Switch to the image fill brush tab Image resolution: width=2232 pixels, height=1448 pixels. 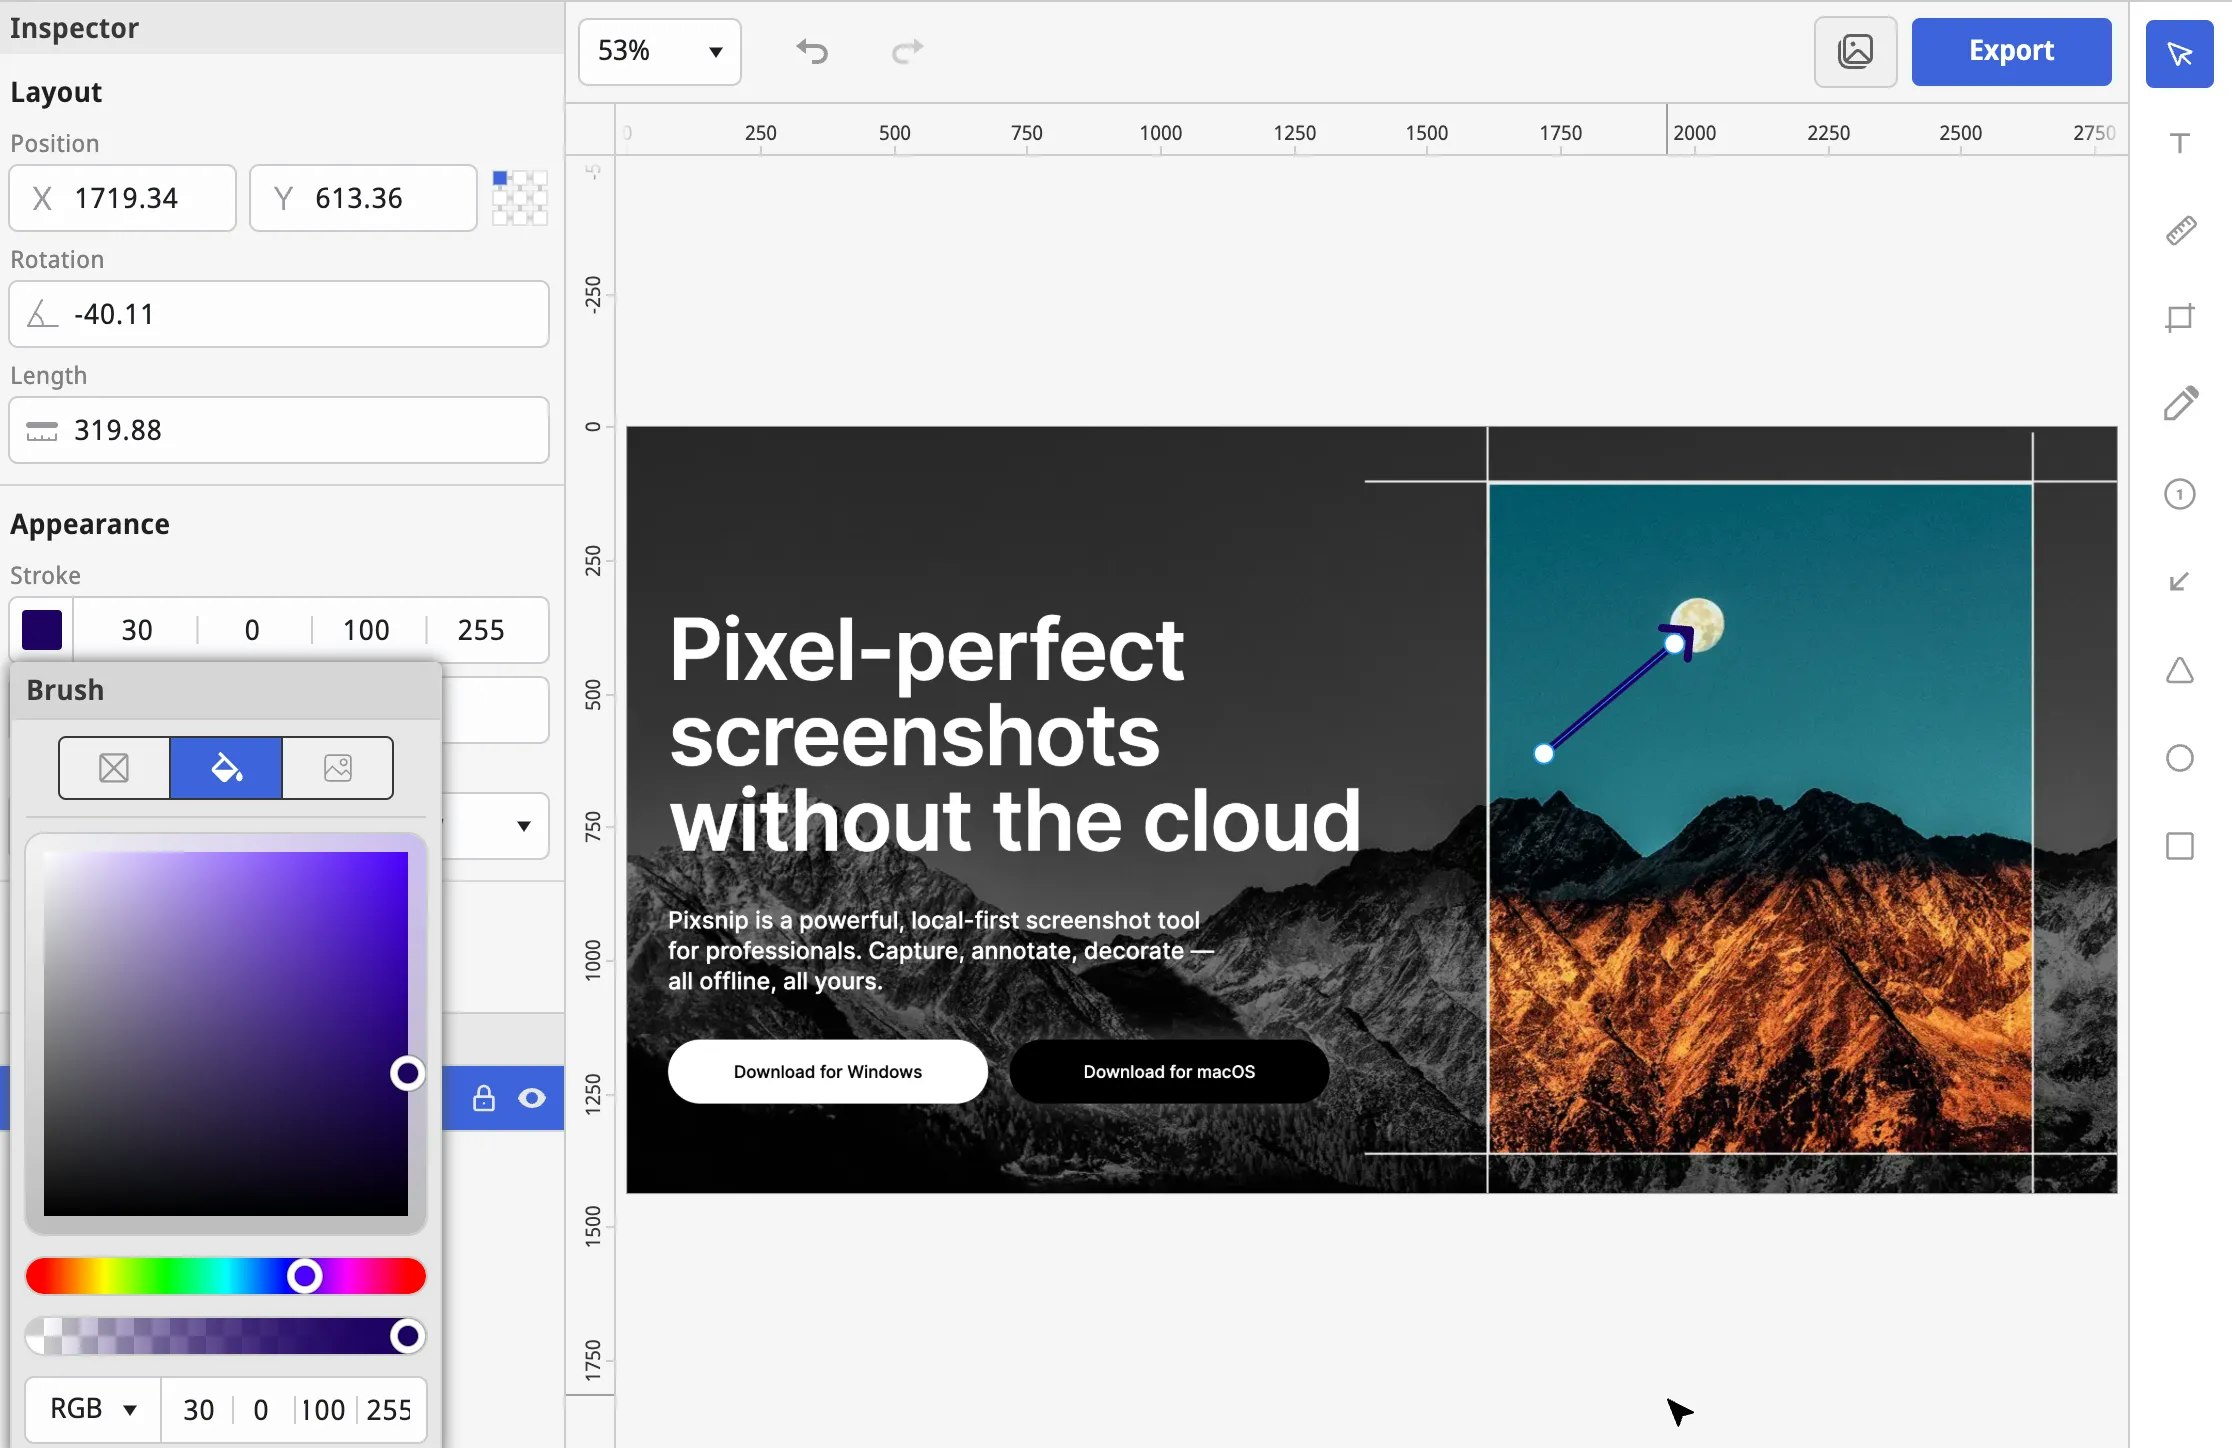(338, 768)
